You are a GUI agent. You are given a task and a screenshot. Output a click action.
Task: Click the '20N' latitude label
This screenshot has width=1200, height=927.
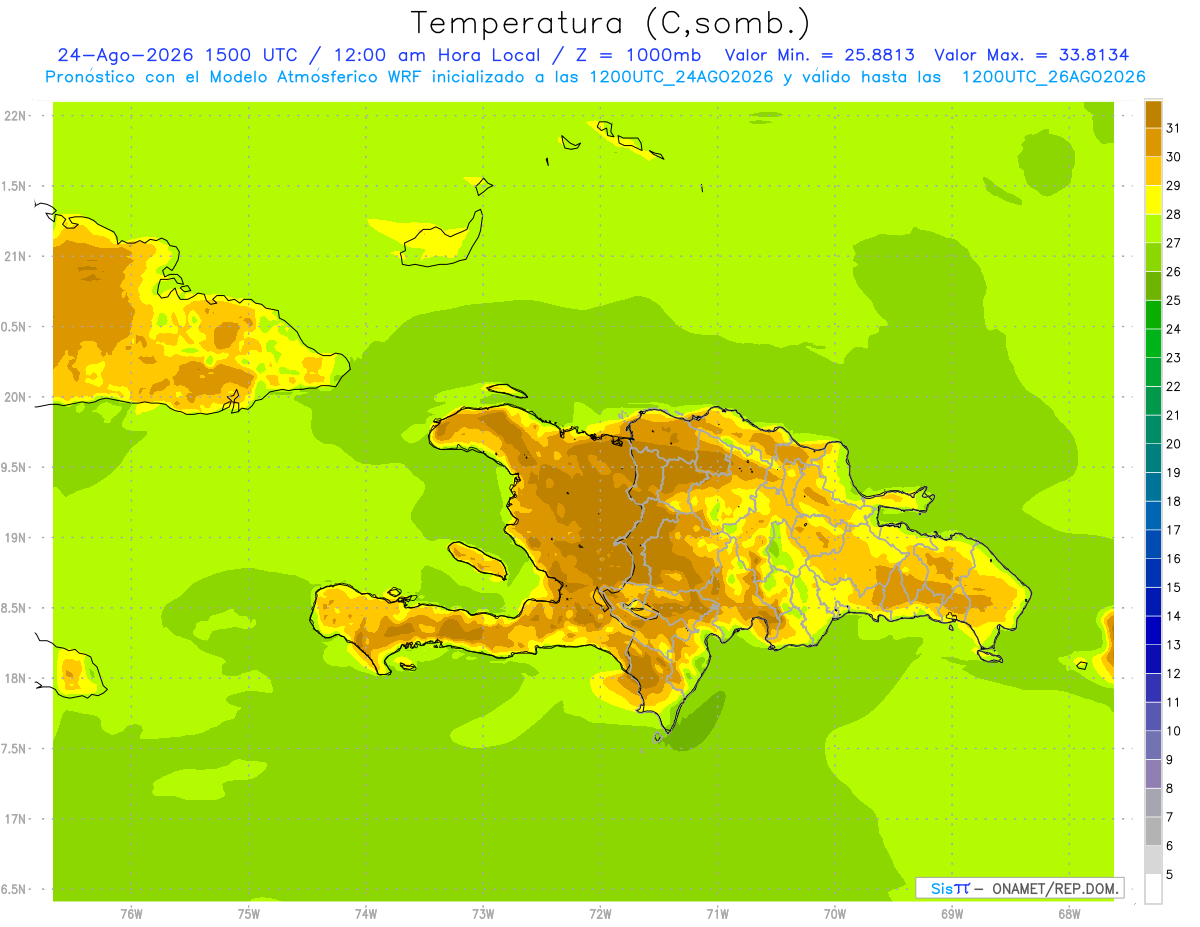pos(16,397)
